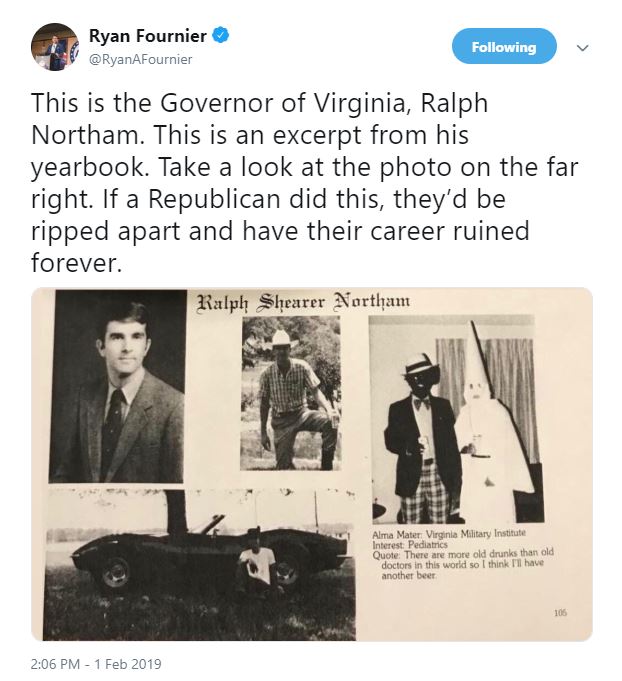The height and width of the screenshot is (681, 622).
Task: Click the Ralph Shearer Northam heading
Action: [x=303, y=302]
